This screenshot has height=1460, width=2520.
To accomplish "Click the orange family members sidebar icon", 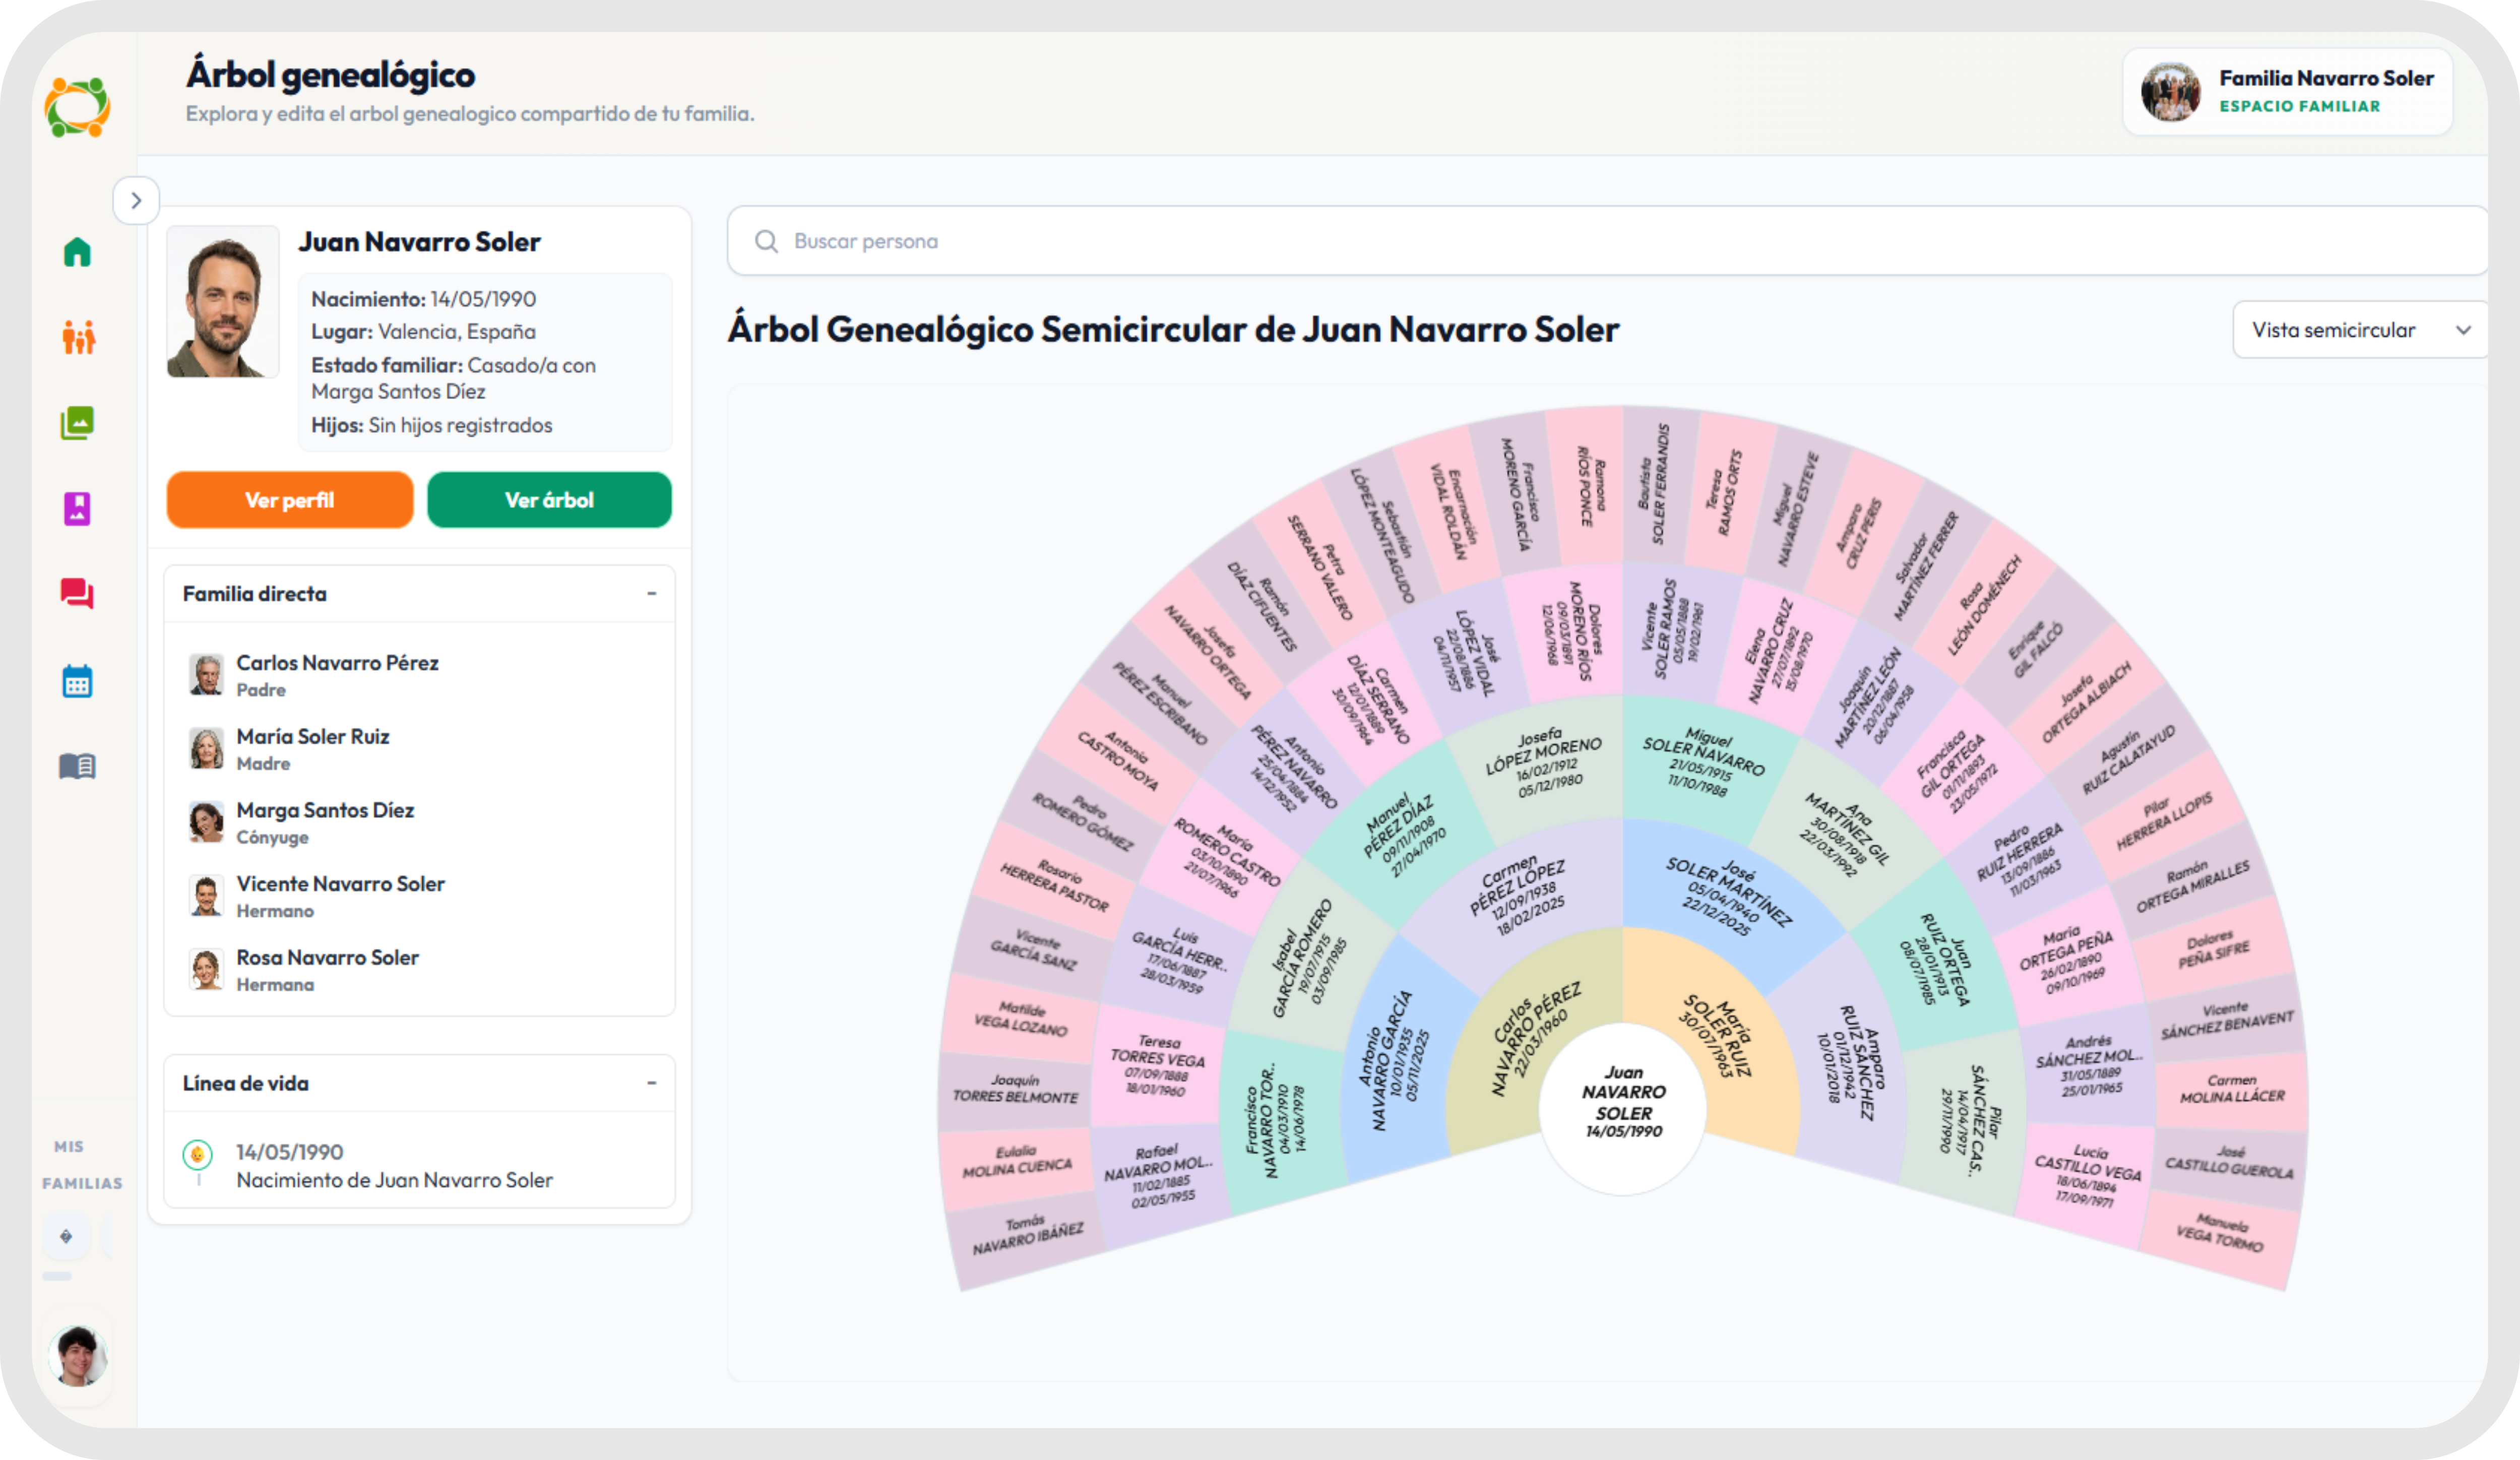I will pyautogui.click(x=78, y=338).
